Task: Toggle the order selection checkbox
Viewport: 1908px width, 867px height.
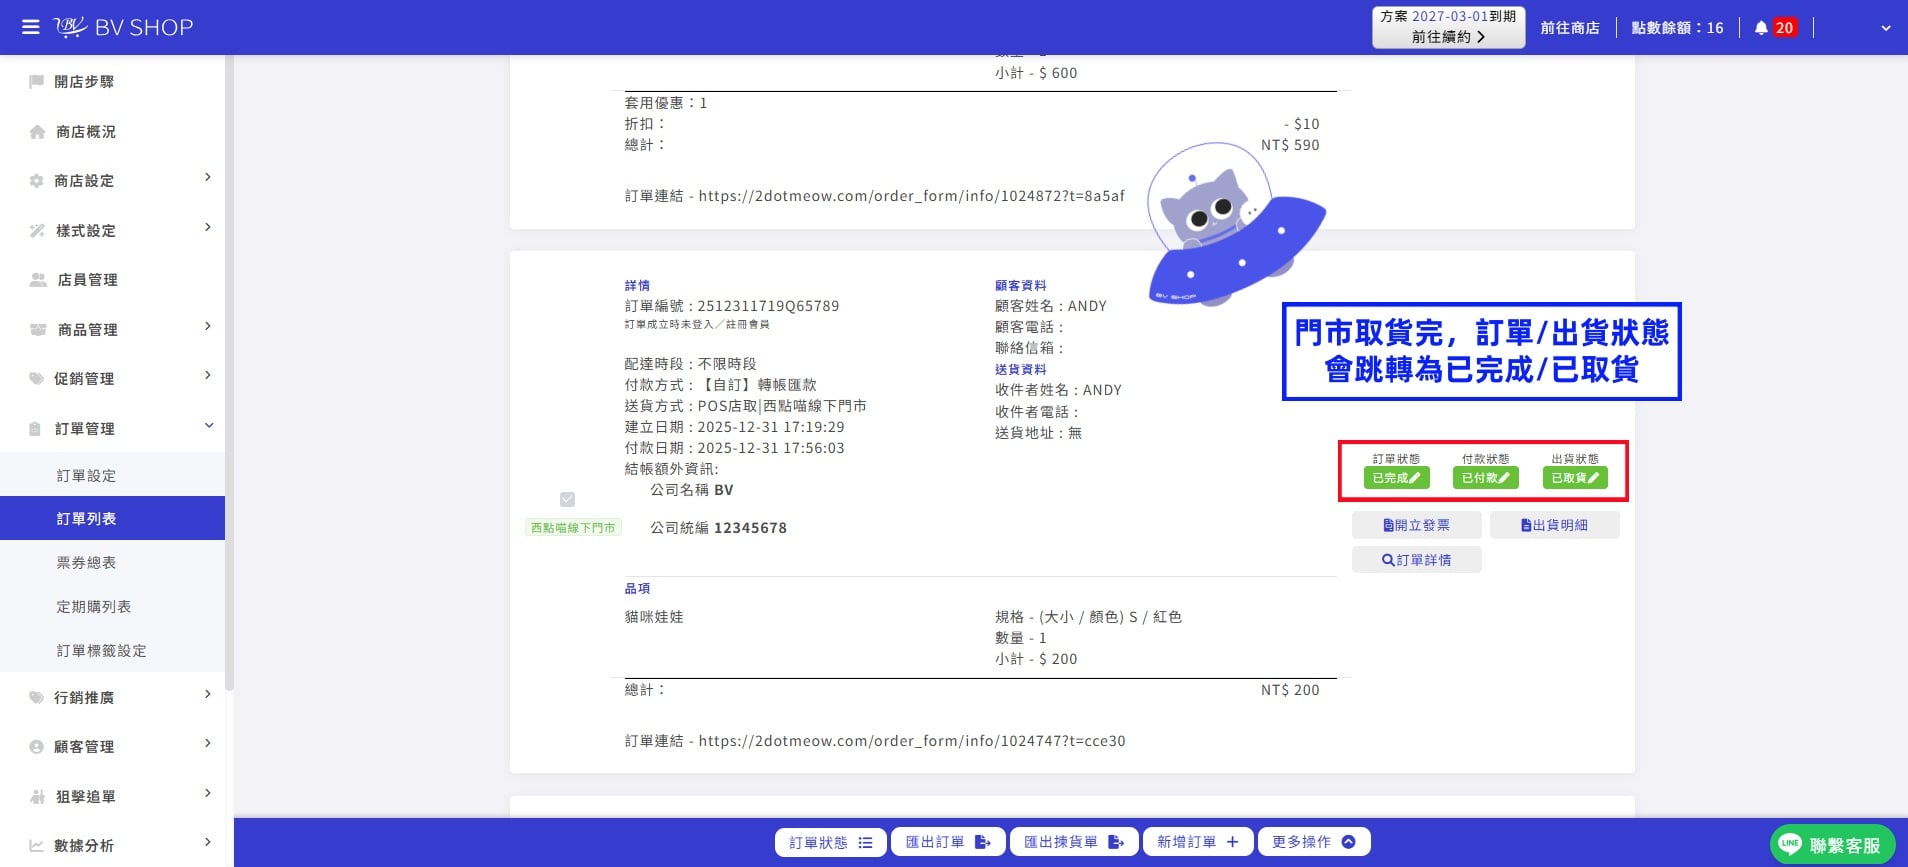Action: (567, 499)
